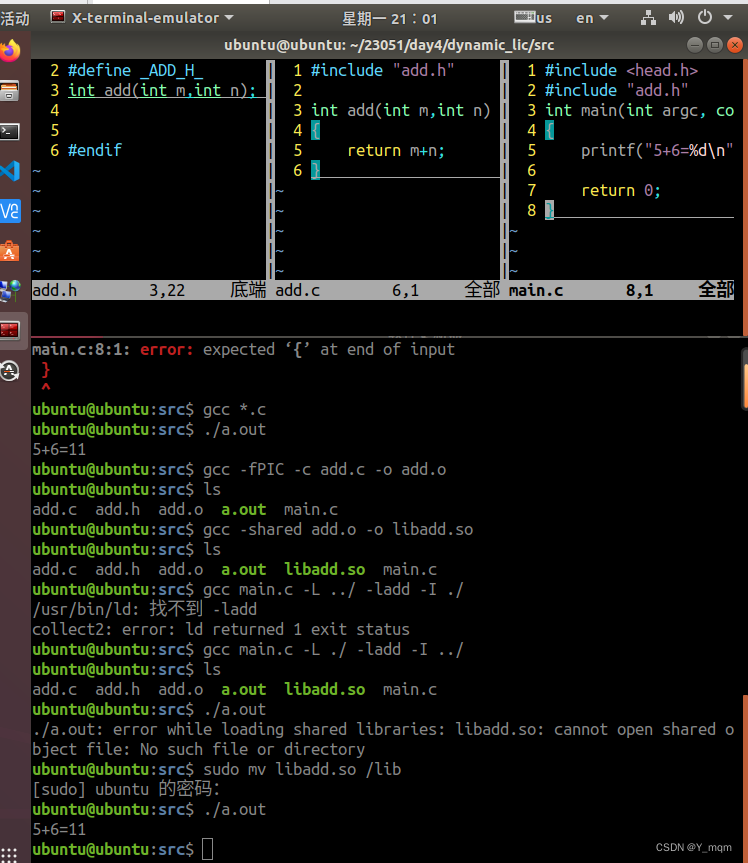Click 'sudo mv libadd.so /lib' command

point(302,769)
